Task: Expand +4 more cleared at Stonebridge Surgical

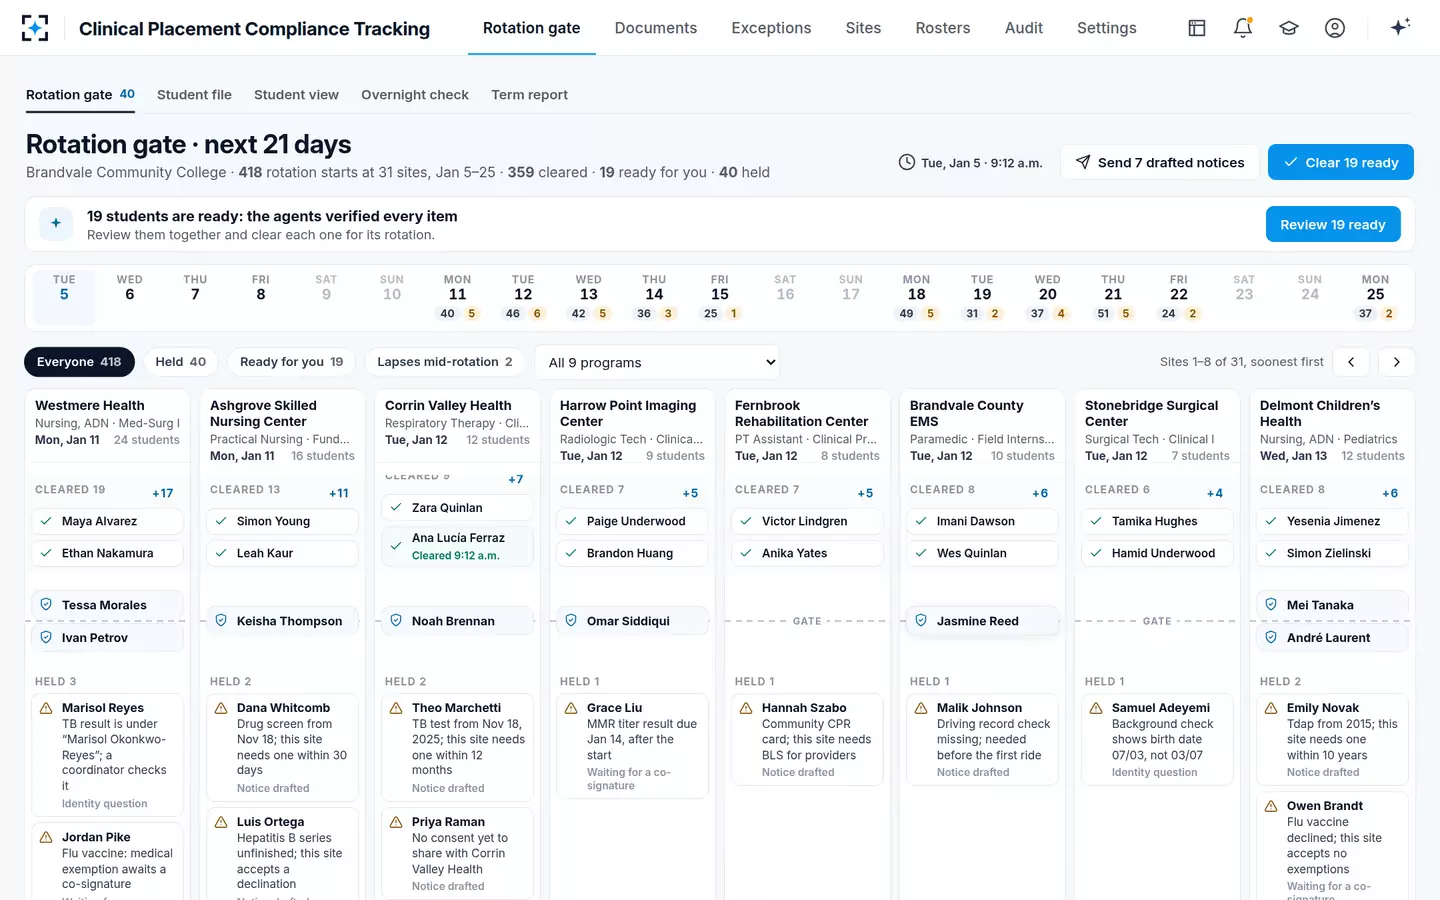Action: point(1215,493)
